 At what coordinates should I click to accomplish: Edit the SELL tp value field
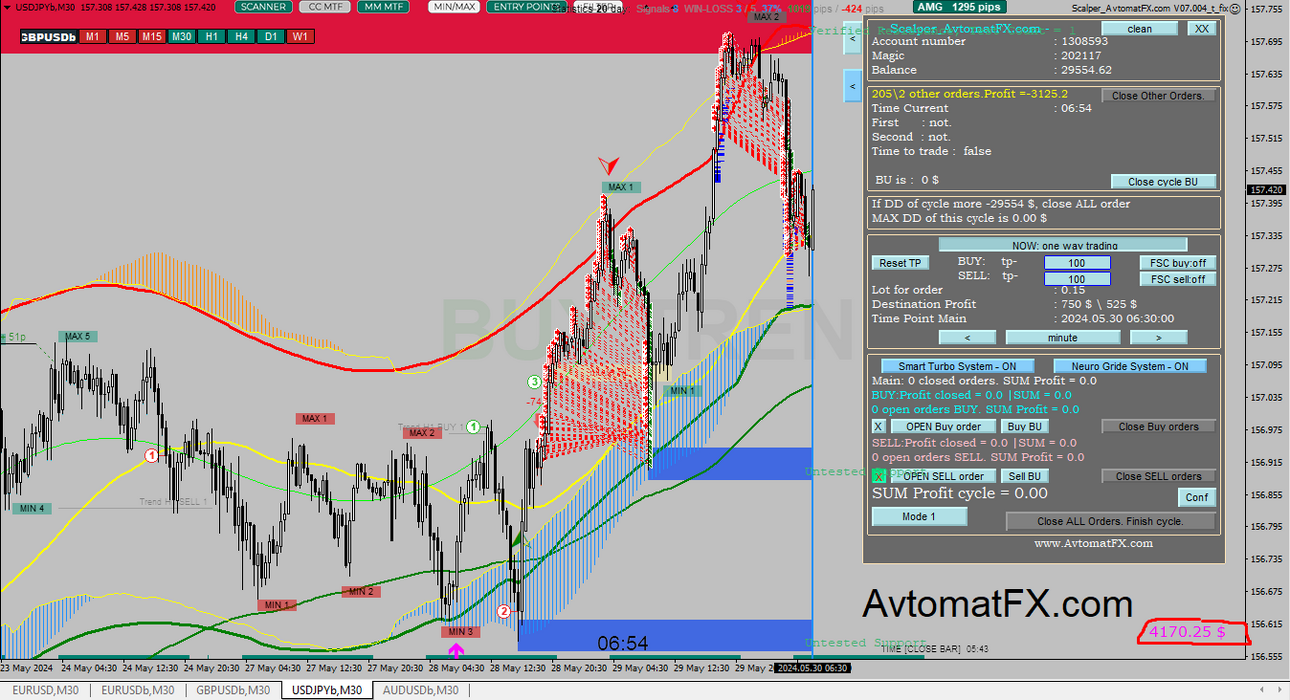pyautogui.click(x=1077, y=279)
